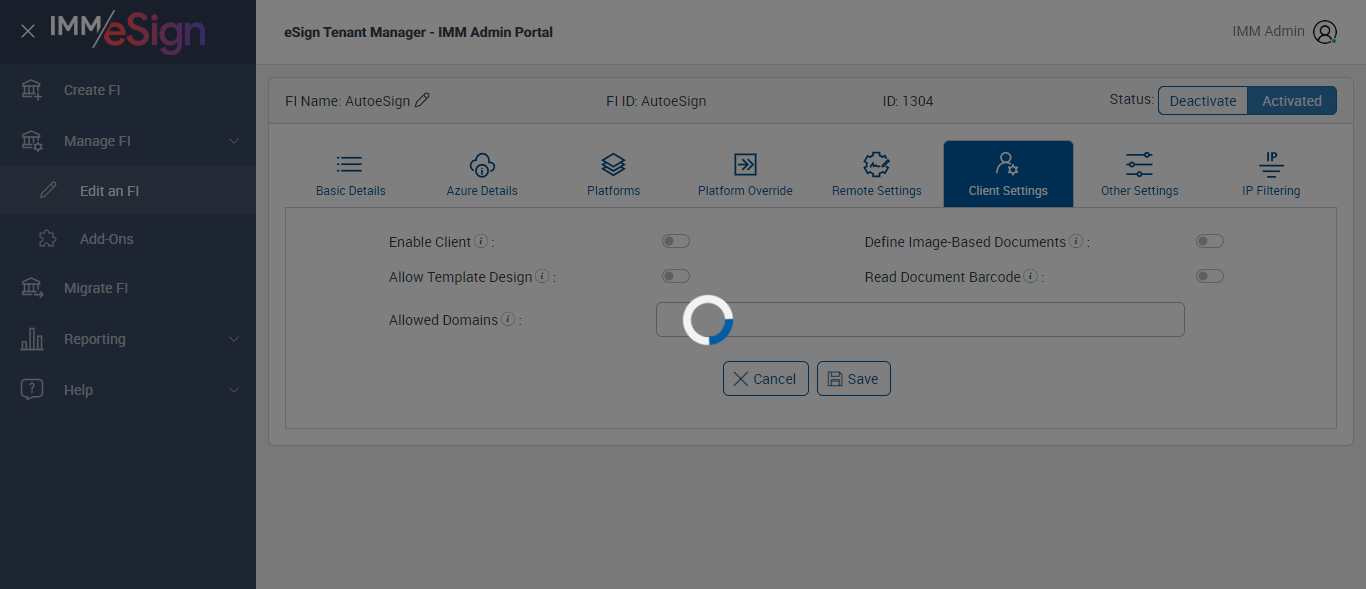Toggle the Read Document Barcode switch

[x=1210, y=276]
